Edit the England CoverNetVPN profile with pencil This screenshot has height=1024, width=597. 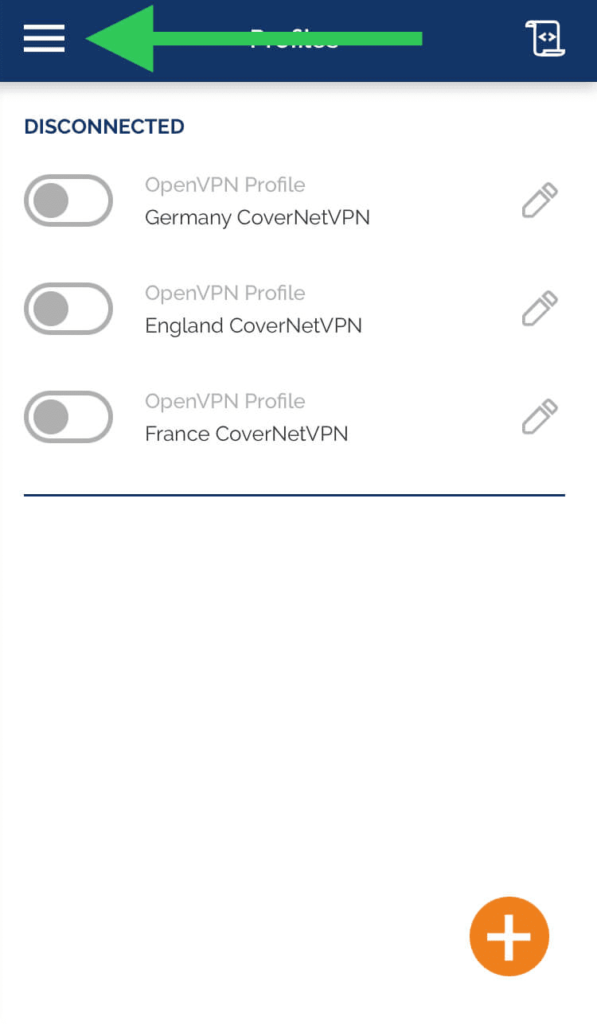pyautogui.click(x=540, y=308)
